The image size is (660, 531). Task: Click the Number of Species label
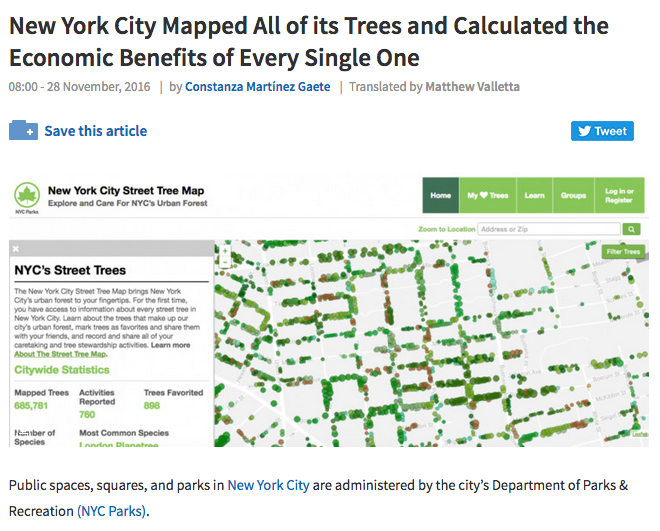(35, 437)
